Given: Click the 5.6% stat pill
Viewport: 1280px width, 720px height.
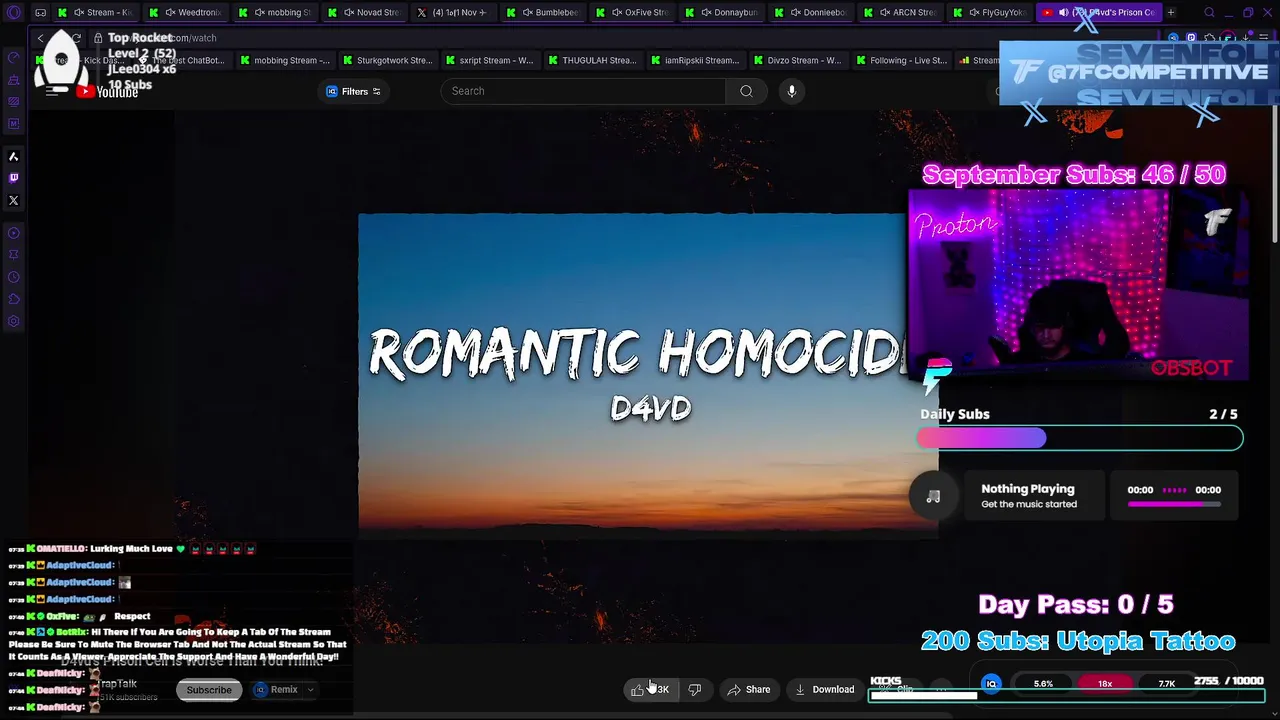Looking at the screenshot, I should pyautogui.click(x=1043, y=684).
